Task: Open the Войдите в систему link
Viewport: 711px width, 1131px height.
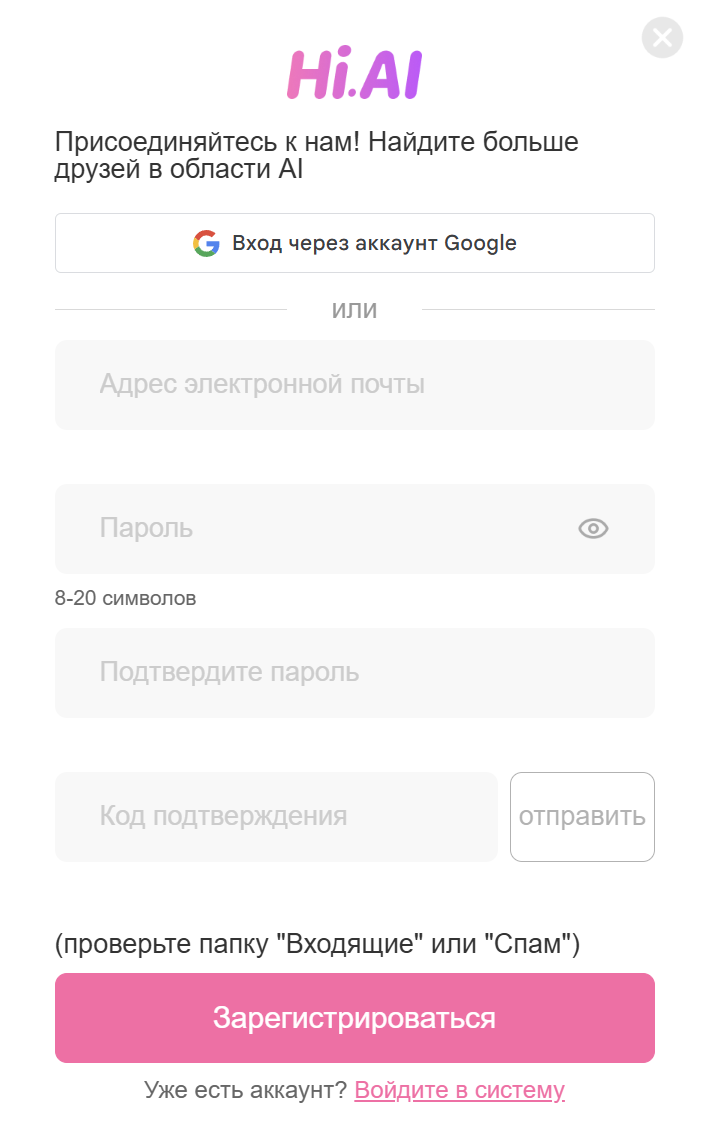Action: pos(459,1089)
